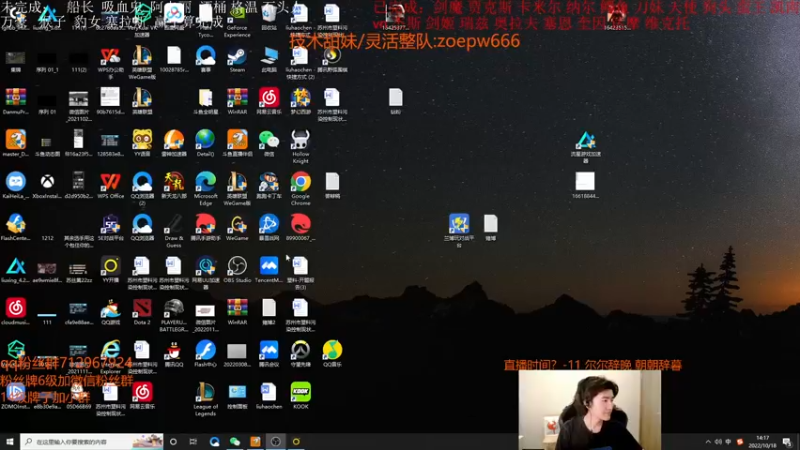
Task: Launch Microsoft Edge from the desktop
Action: click(206, 189)
